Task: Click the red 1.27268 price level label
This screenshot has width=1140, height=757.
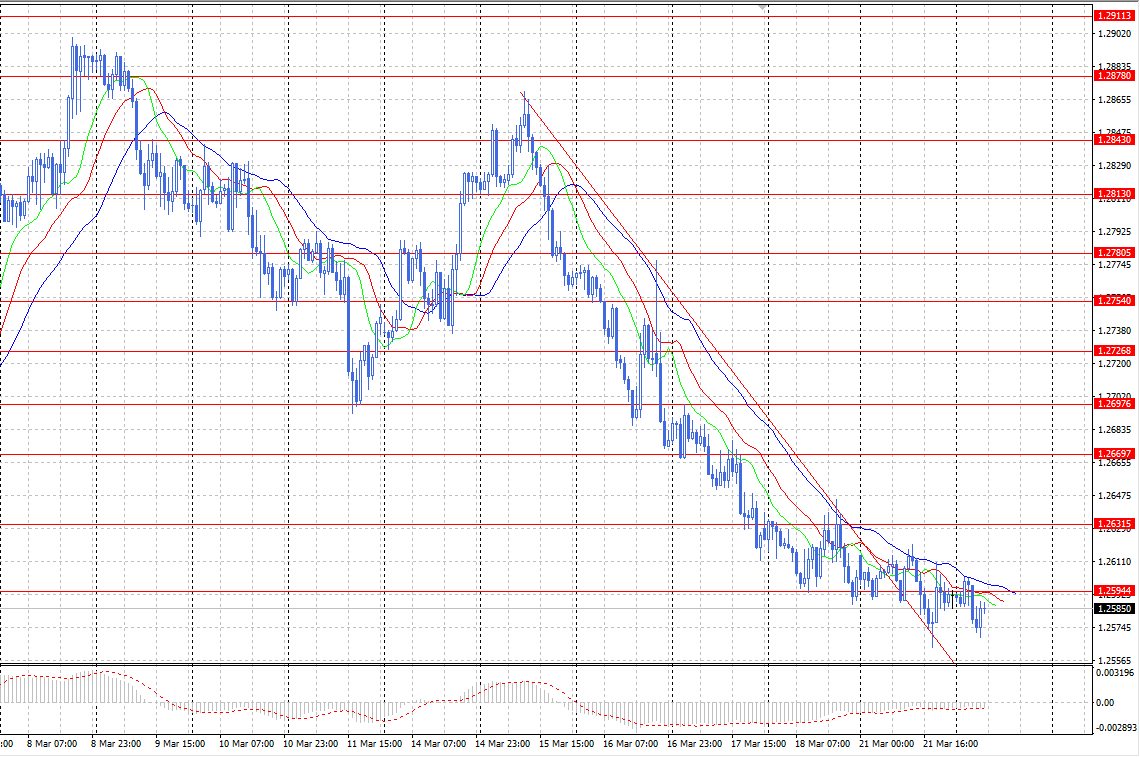Action: click(1114, 351)
